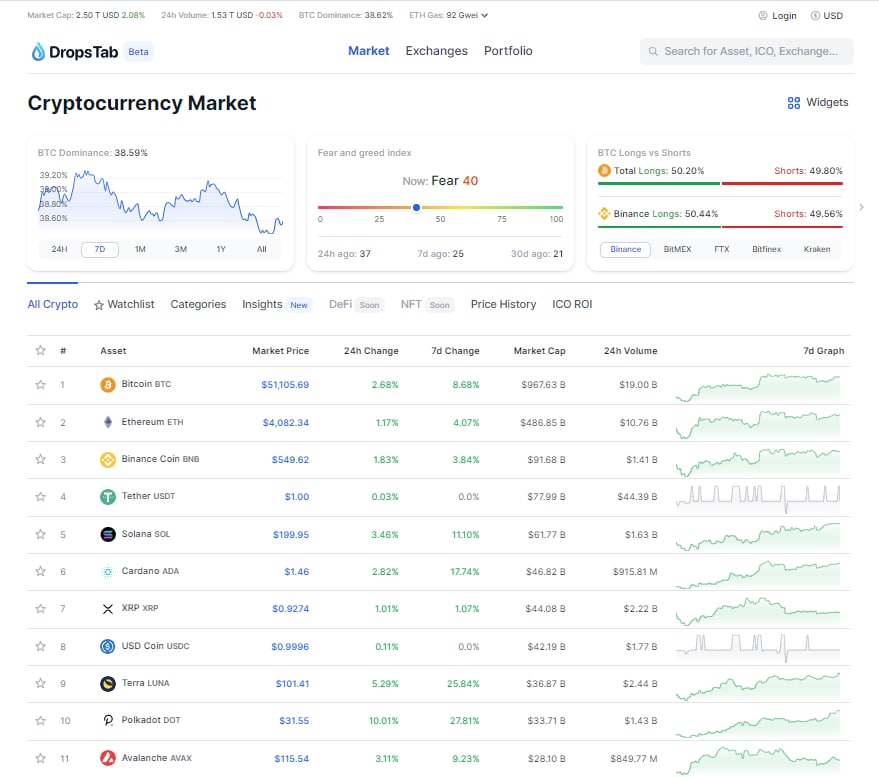879x777 pixels.
Task: Select the BitMEX exchange button
Action: point(677,249)
